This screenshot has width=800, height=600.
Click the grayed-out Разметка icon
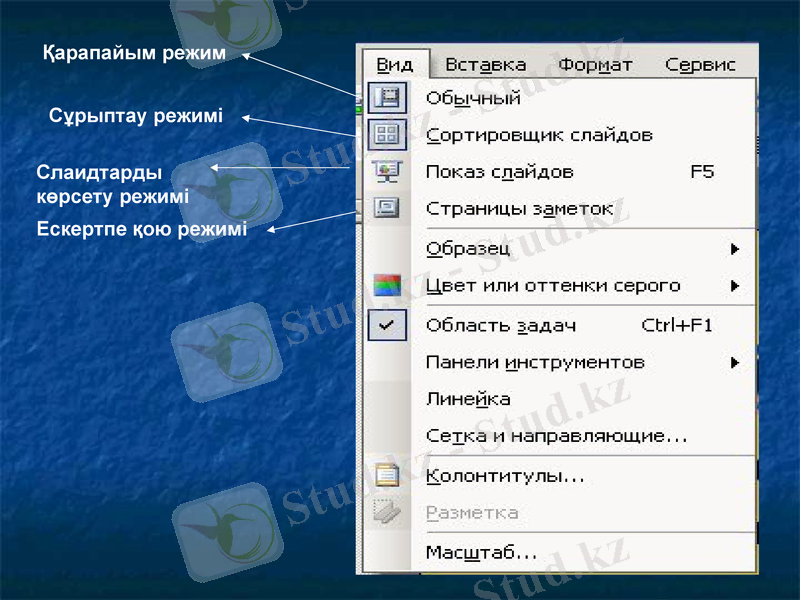[x=386, y=513]
